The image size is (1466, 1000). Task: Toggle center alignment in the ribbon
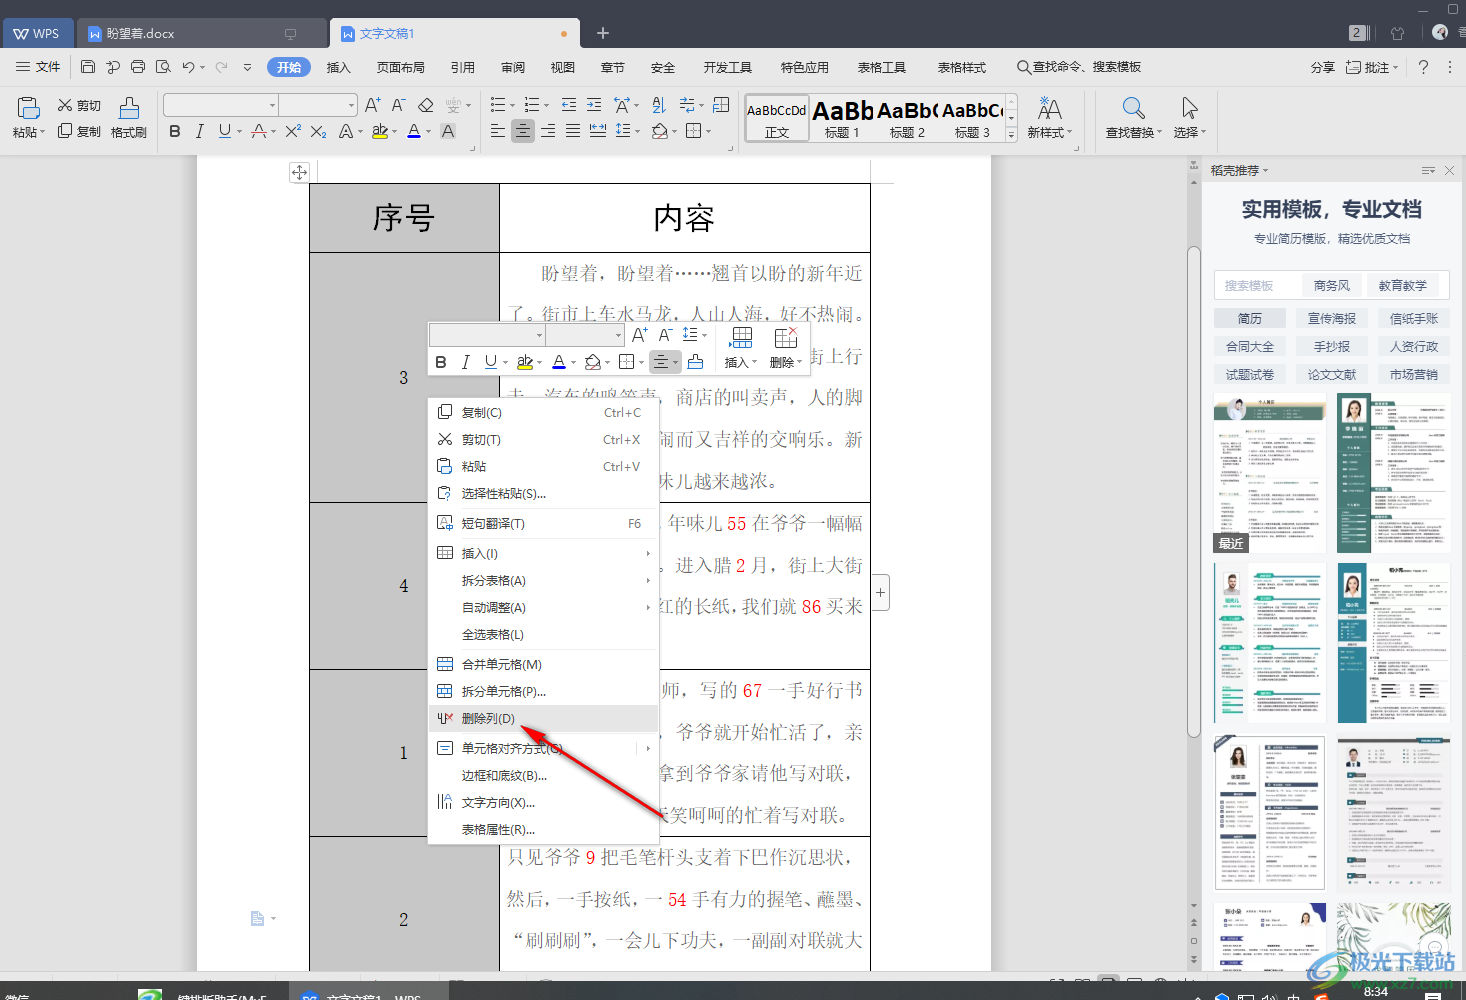coord(523,131)
